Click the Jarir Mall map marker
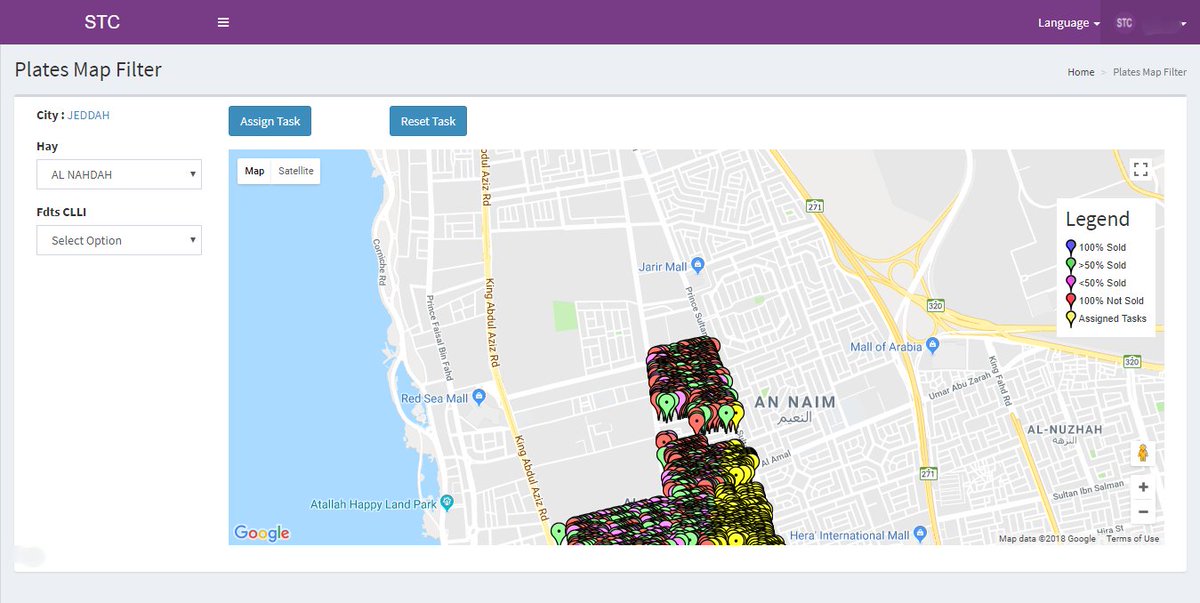The height and width of the screenshot is (603, 1200). pos(698,266)
